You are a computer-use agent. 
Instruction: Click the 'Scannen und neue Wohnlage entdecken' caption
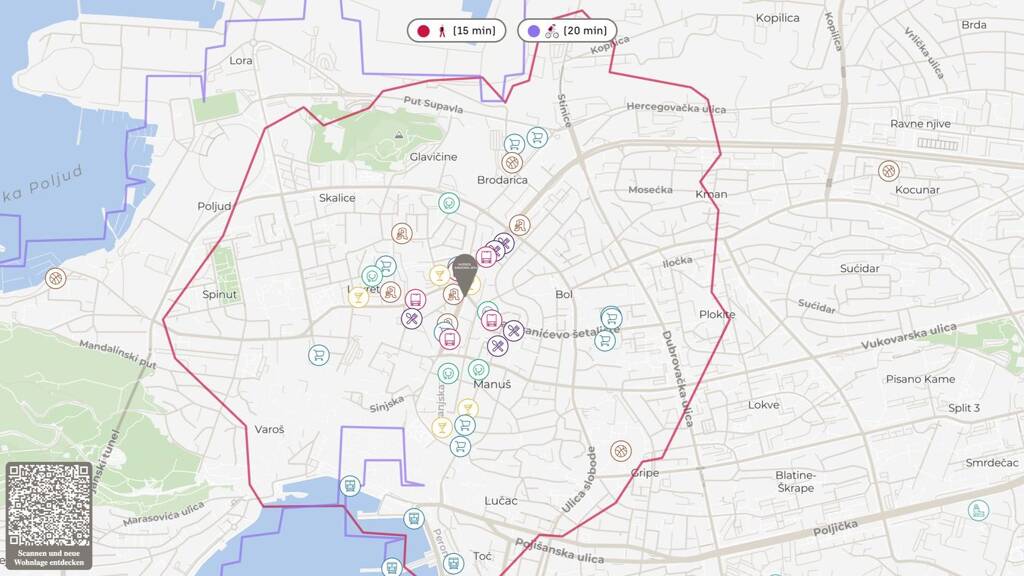(x=48, y=557)
